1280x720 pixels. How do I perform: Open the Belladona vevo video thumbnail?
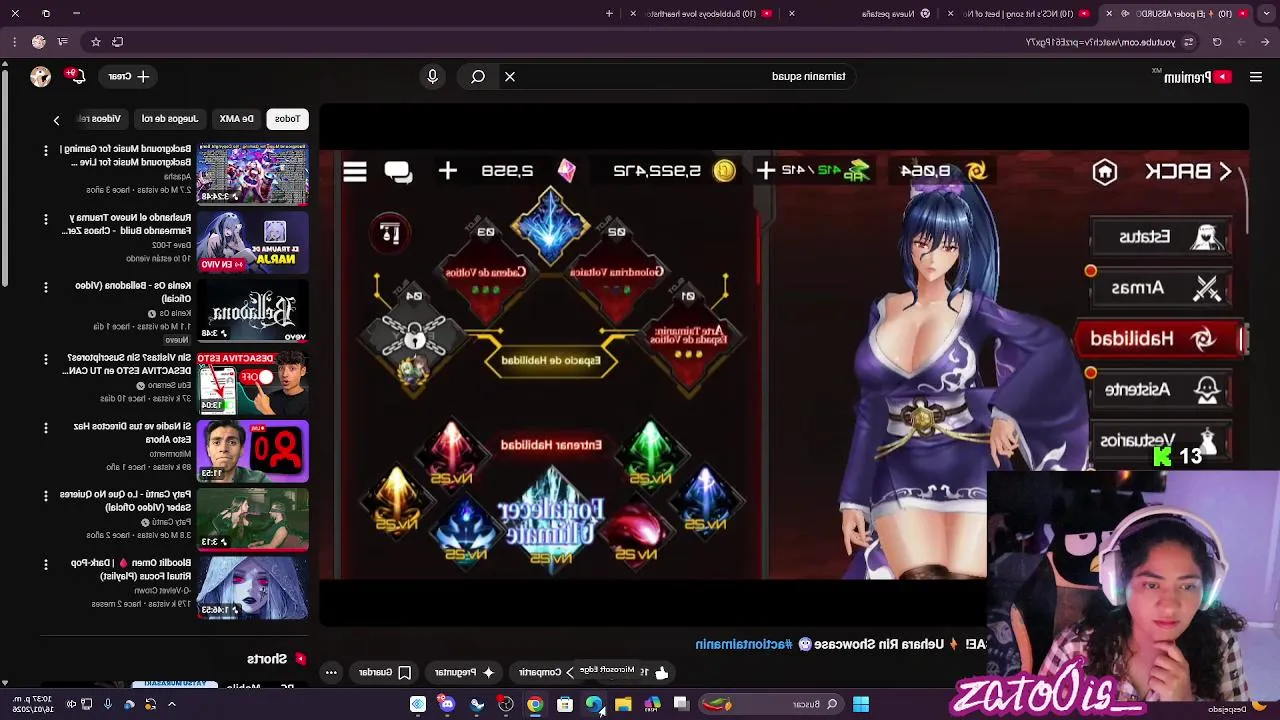pos(253,310)
